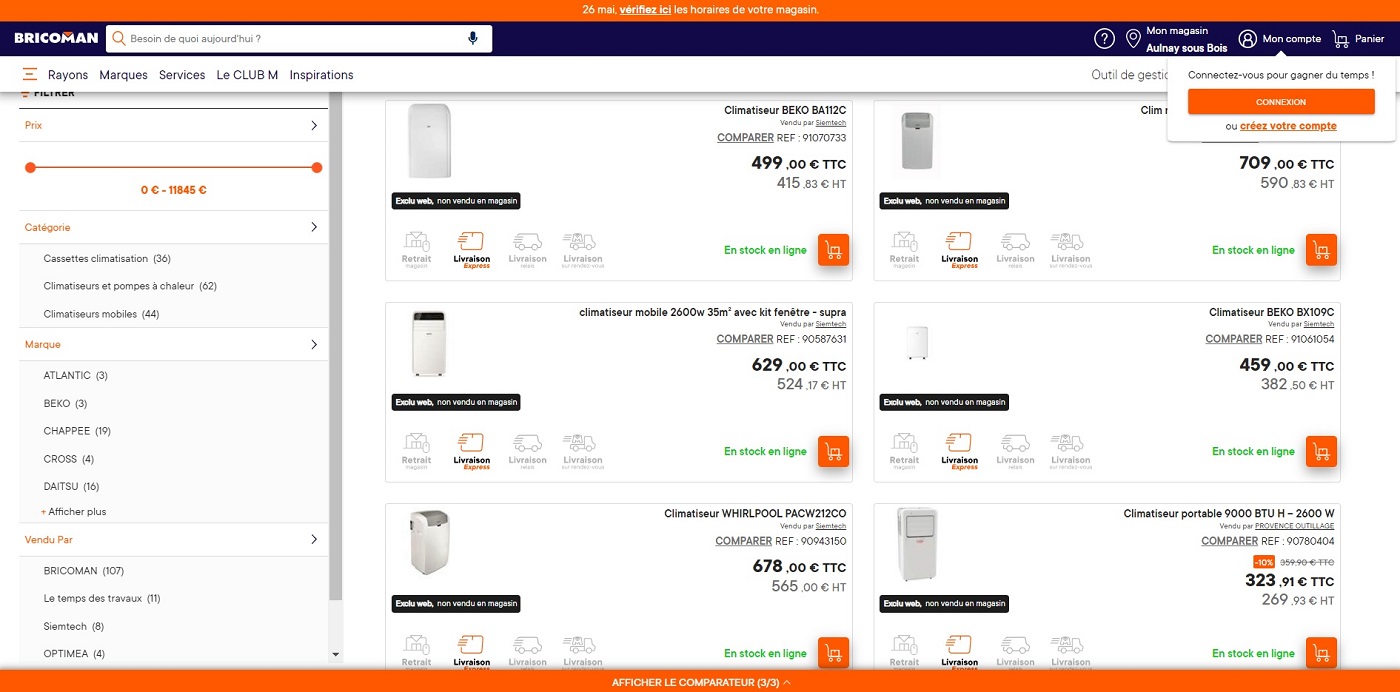Open the Inspirations menu item
1400x692 pixels.
click(x=321, y=75)
